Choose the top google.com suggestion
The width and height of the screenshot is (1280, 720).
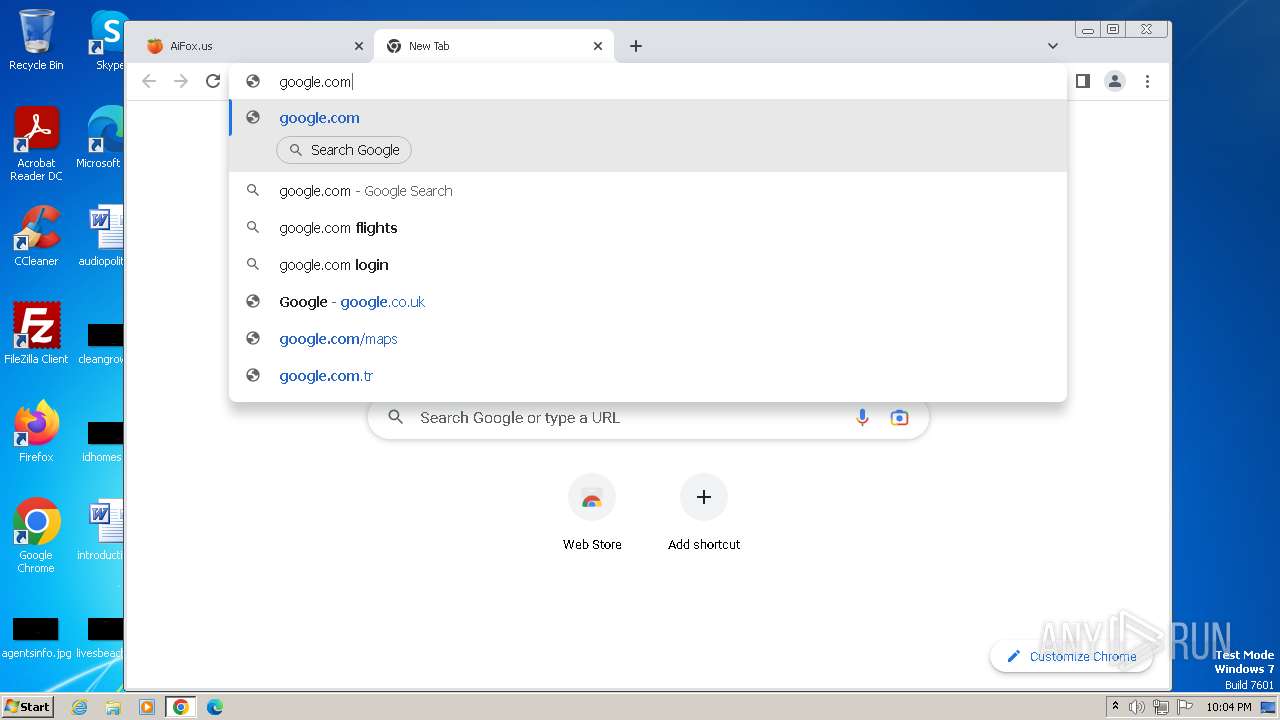click(648, 117)
